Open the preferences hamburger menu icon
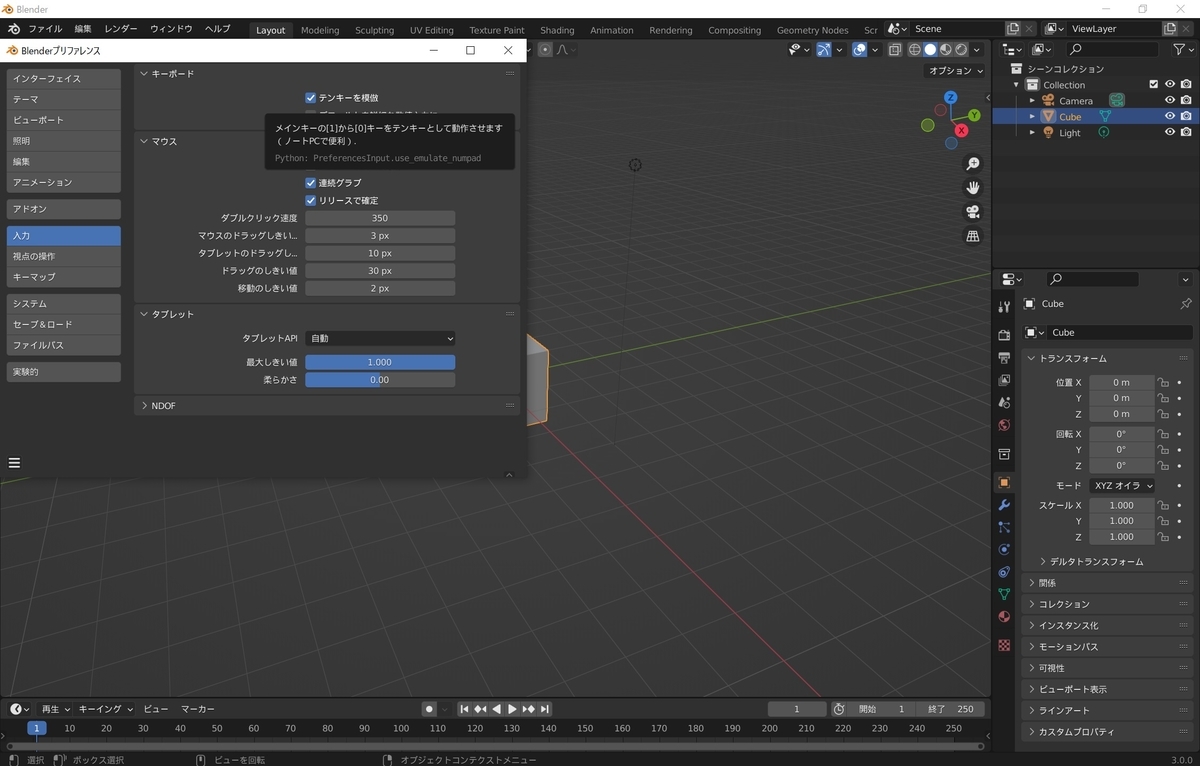Image resolution: width=1200 pixels, height=766 pixels. coord(14,463)
